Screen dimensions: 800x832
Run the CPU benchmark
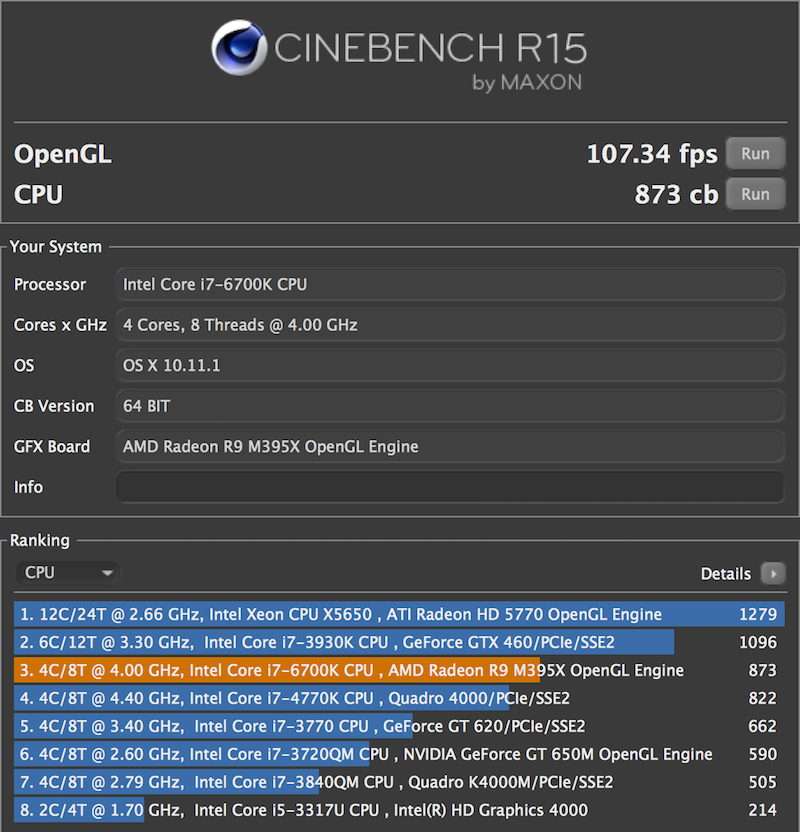pyautogui.click(x=755, y=194)
